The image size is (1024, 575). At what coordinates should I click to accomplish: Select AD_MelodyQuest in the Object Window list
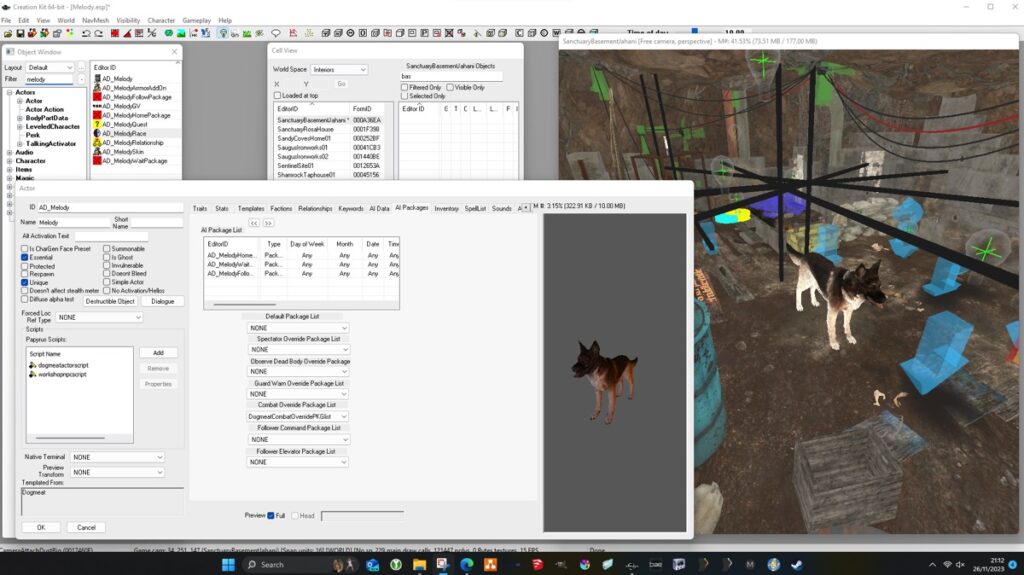124,124
